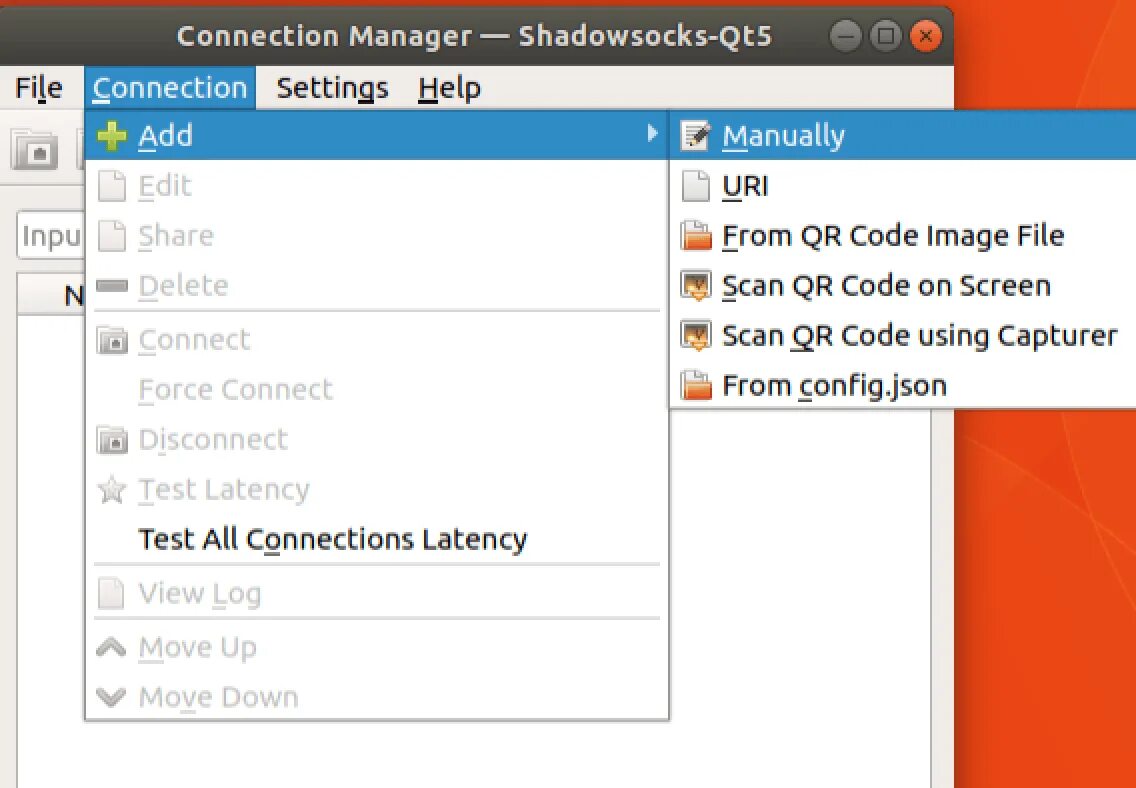Click the star icon beside Test Latency
Screen dimensions: 1136x788
coord(112,490)
